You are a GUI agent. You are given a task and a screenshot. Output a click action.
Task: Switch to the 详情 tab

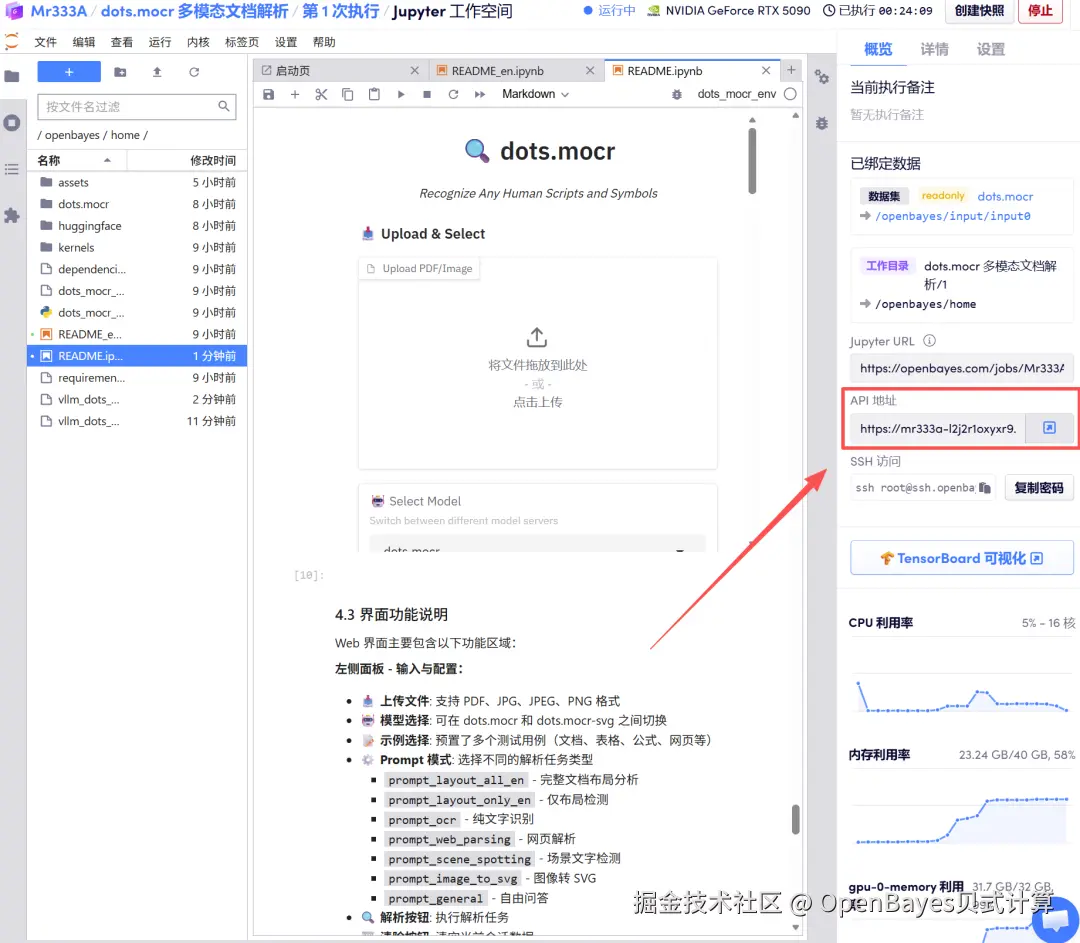935,49
